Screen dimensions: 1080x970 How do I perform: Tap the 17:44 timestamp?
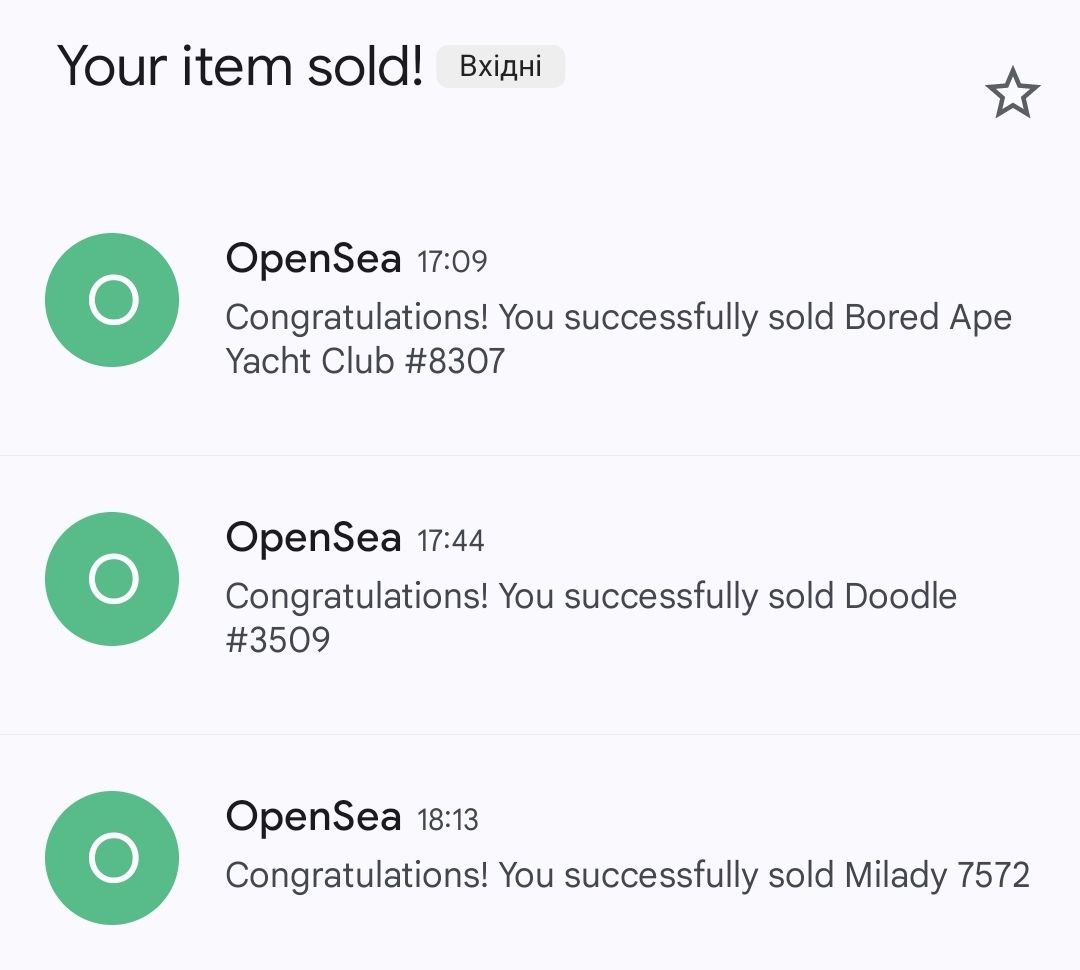point(450,541)
